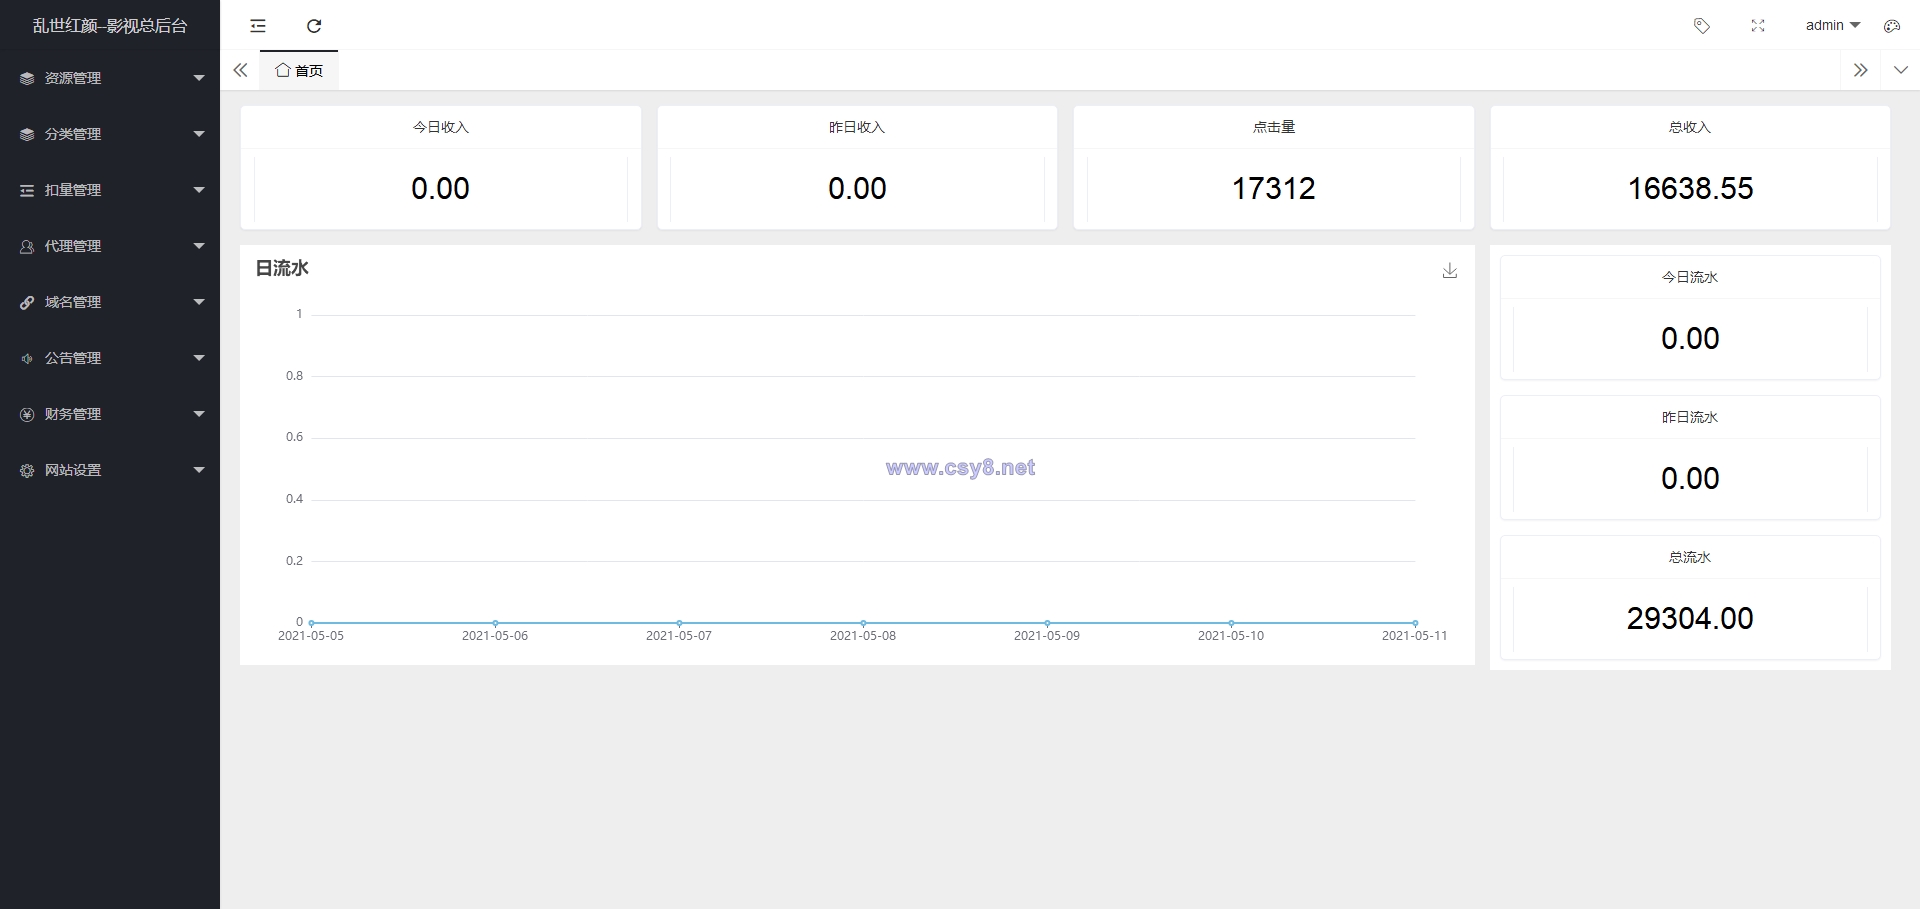Screen dimensions: 1920x909
Task: Download the 日流水 chart as image
Action: pyautogui.click(x=1450, y=271)
